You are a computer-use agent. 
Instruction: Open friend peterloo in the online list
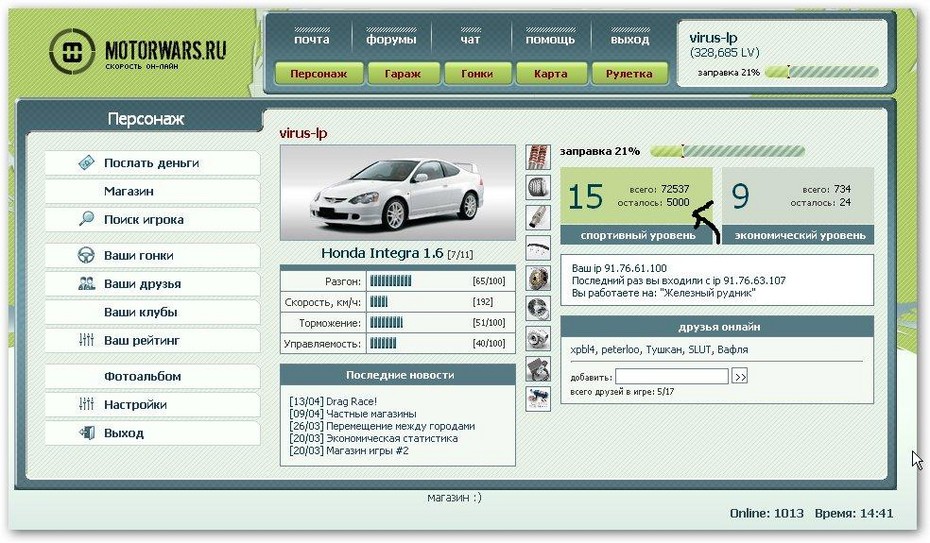tap(620, 350)
